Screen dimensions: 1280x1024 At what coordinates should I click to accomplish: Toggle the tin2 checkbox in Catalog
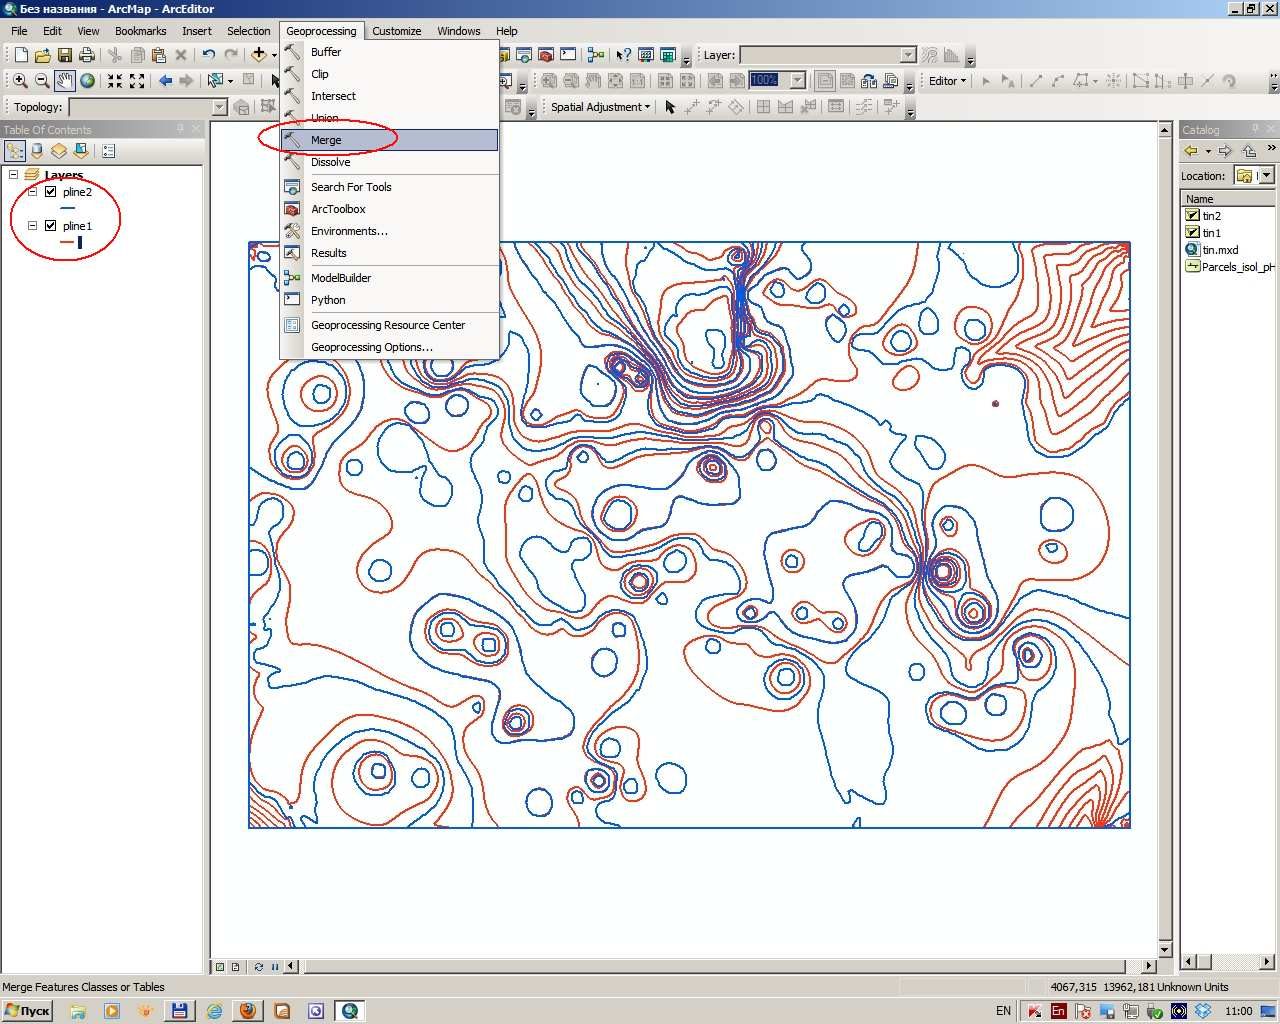click(x=1192, y=215)
